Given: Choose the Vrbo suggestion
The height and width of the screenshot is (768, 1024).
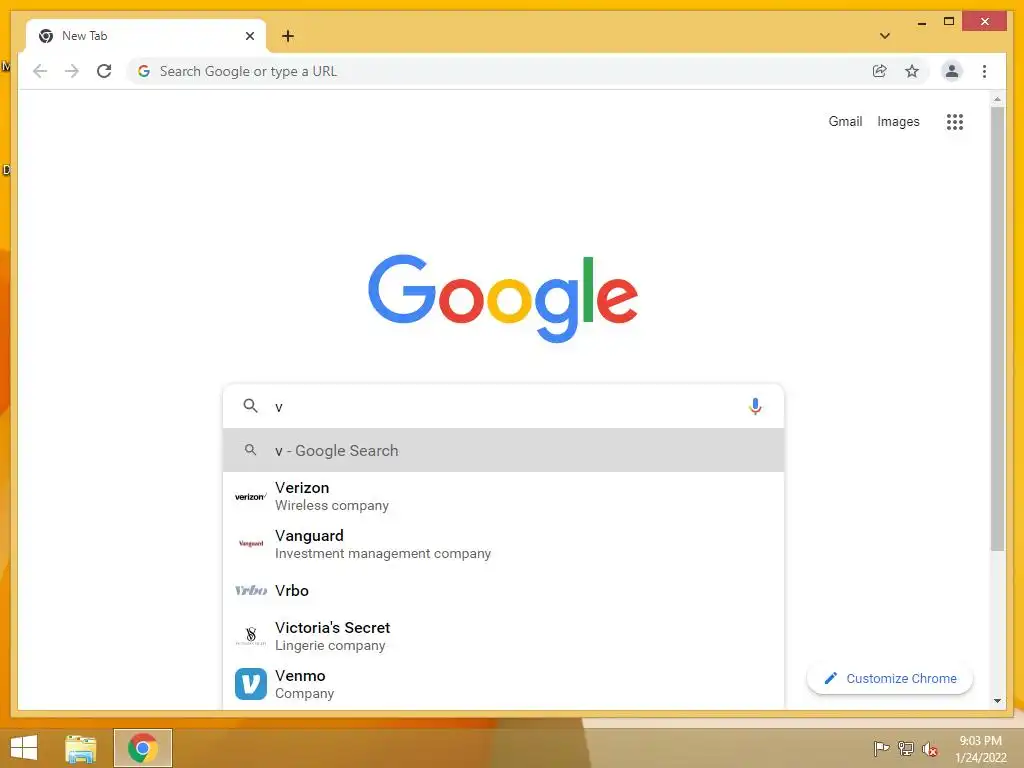Looking at the screenshot, I should pyautogui.click(x=504, y=590).
